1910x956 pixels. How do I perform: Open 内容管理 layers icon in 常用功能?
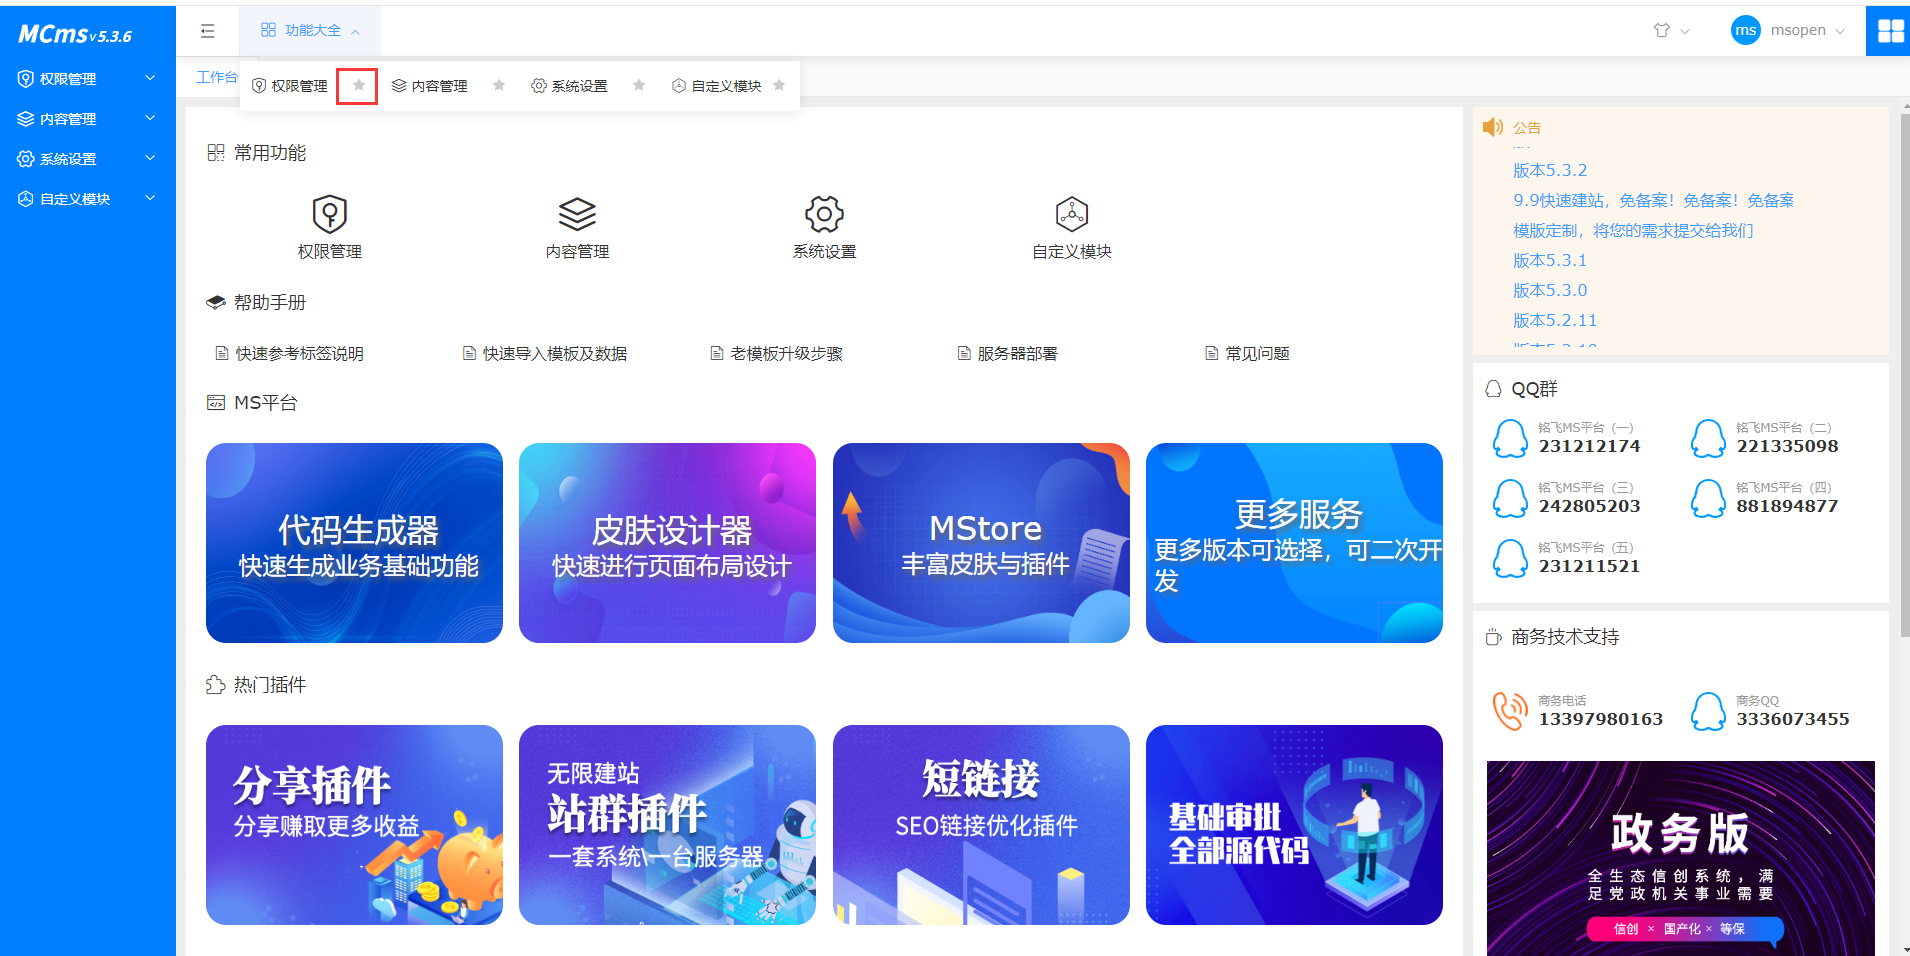pyautogui.click(x=577, y=214)
